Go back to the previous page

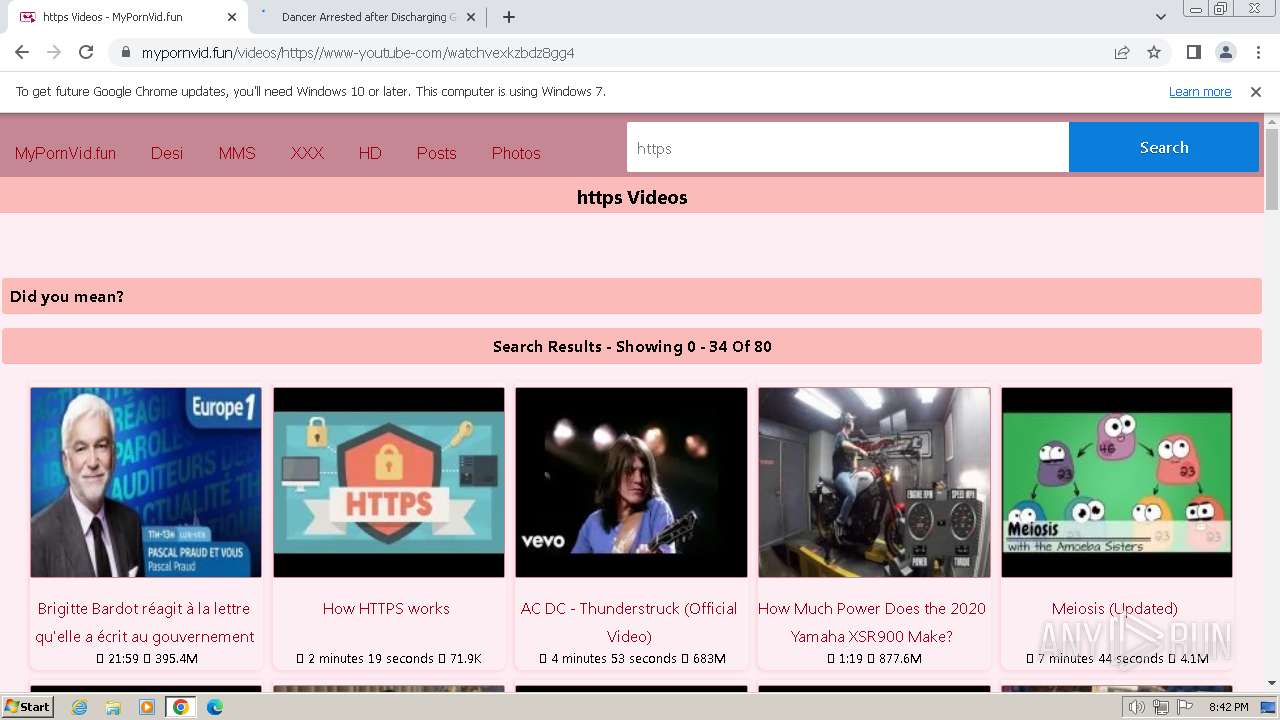tap(22, 52)
